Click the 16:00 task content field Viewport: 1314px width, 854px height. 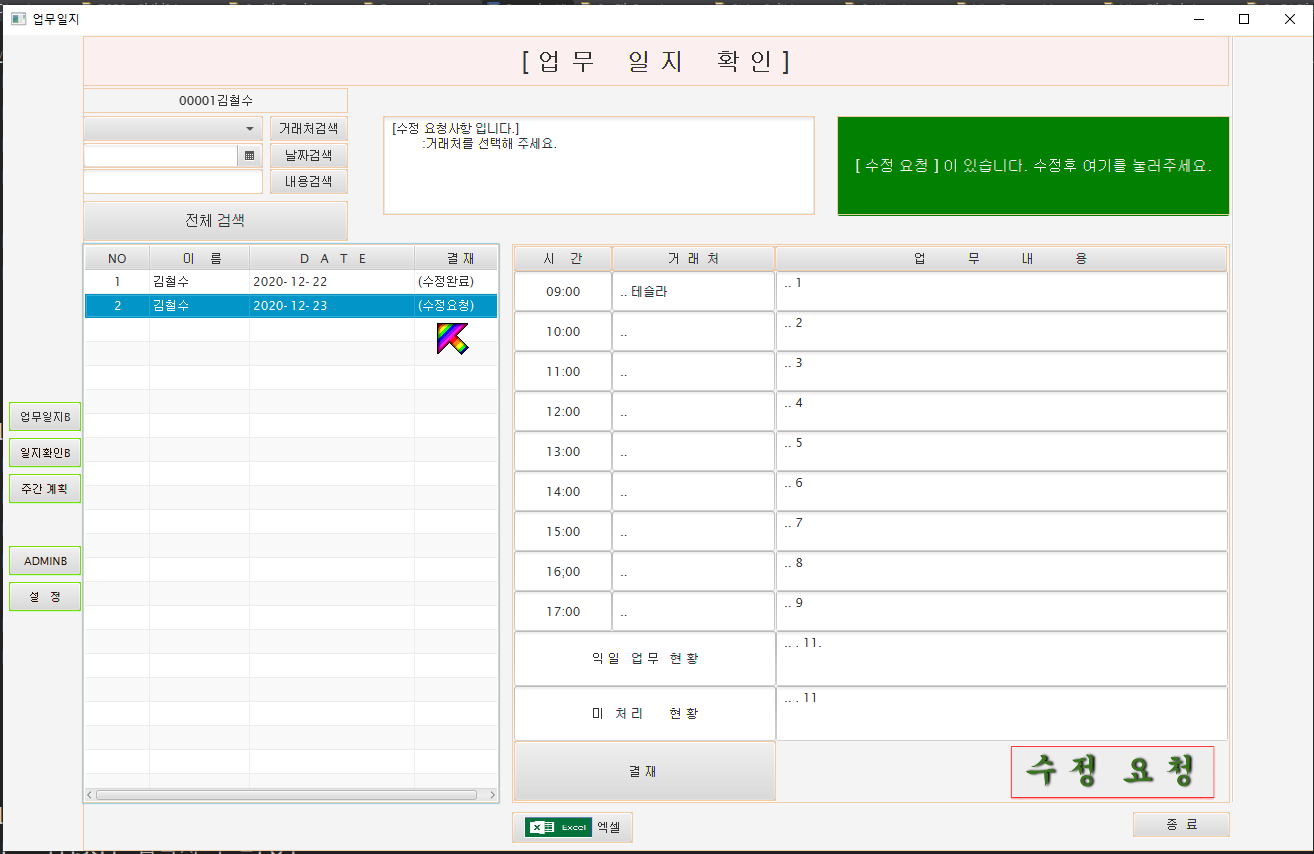coord(1001,571)
